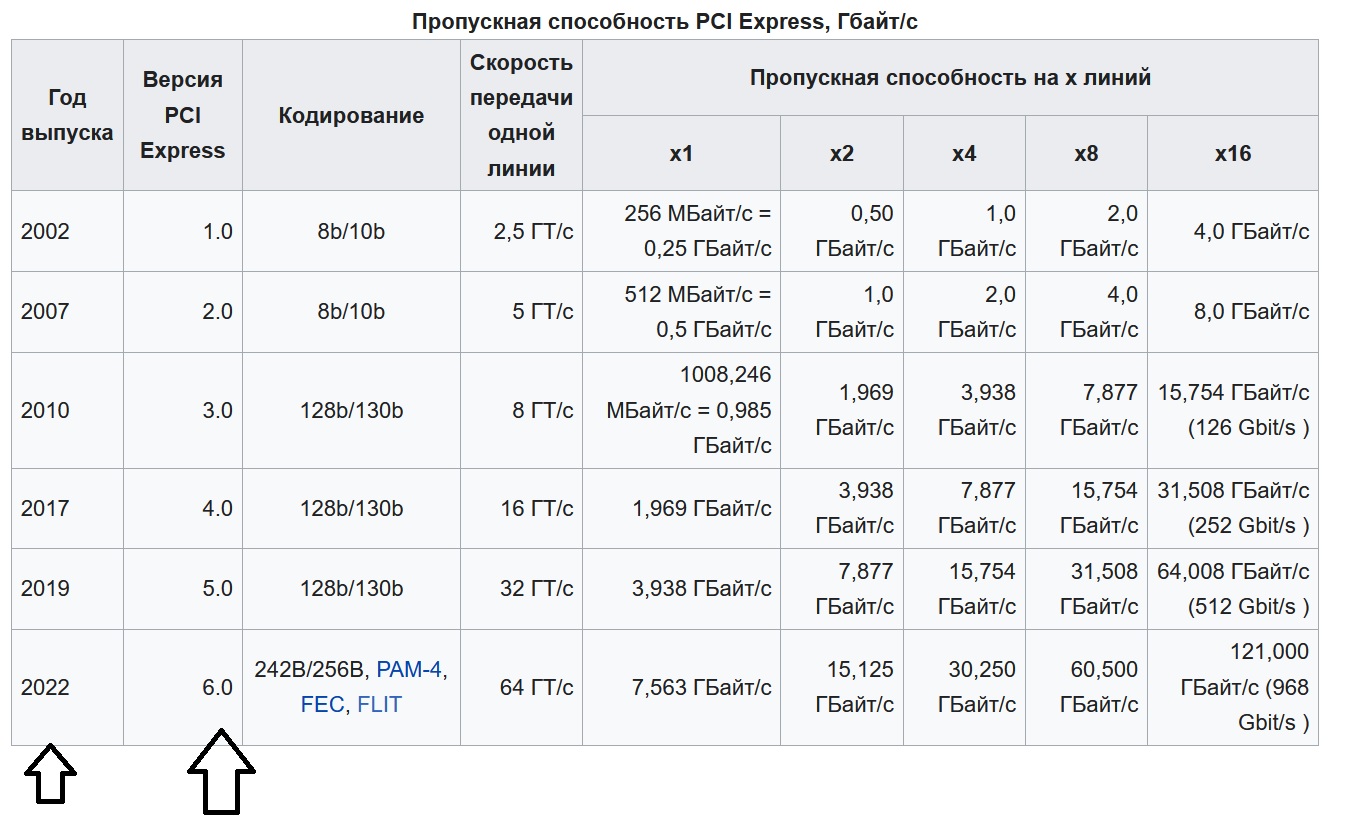Click the table title about PCI Express
Screen dimensions: 1346x828
(665, 22)
